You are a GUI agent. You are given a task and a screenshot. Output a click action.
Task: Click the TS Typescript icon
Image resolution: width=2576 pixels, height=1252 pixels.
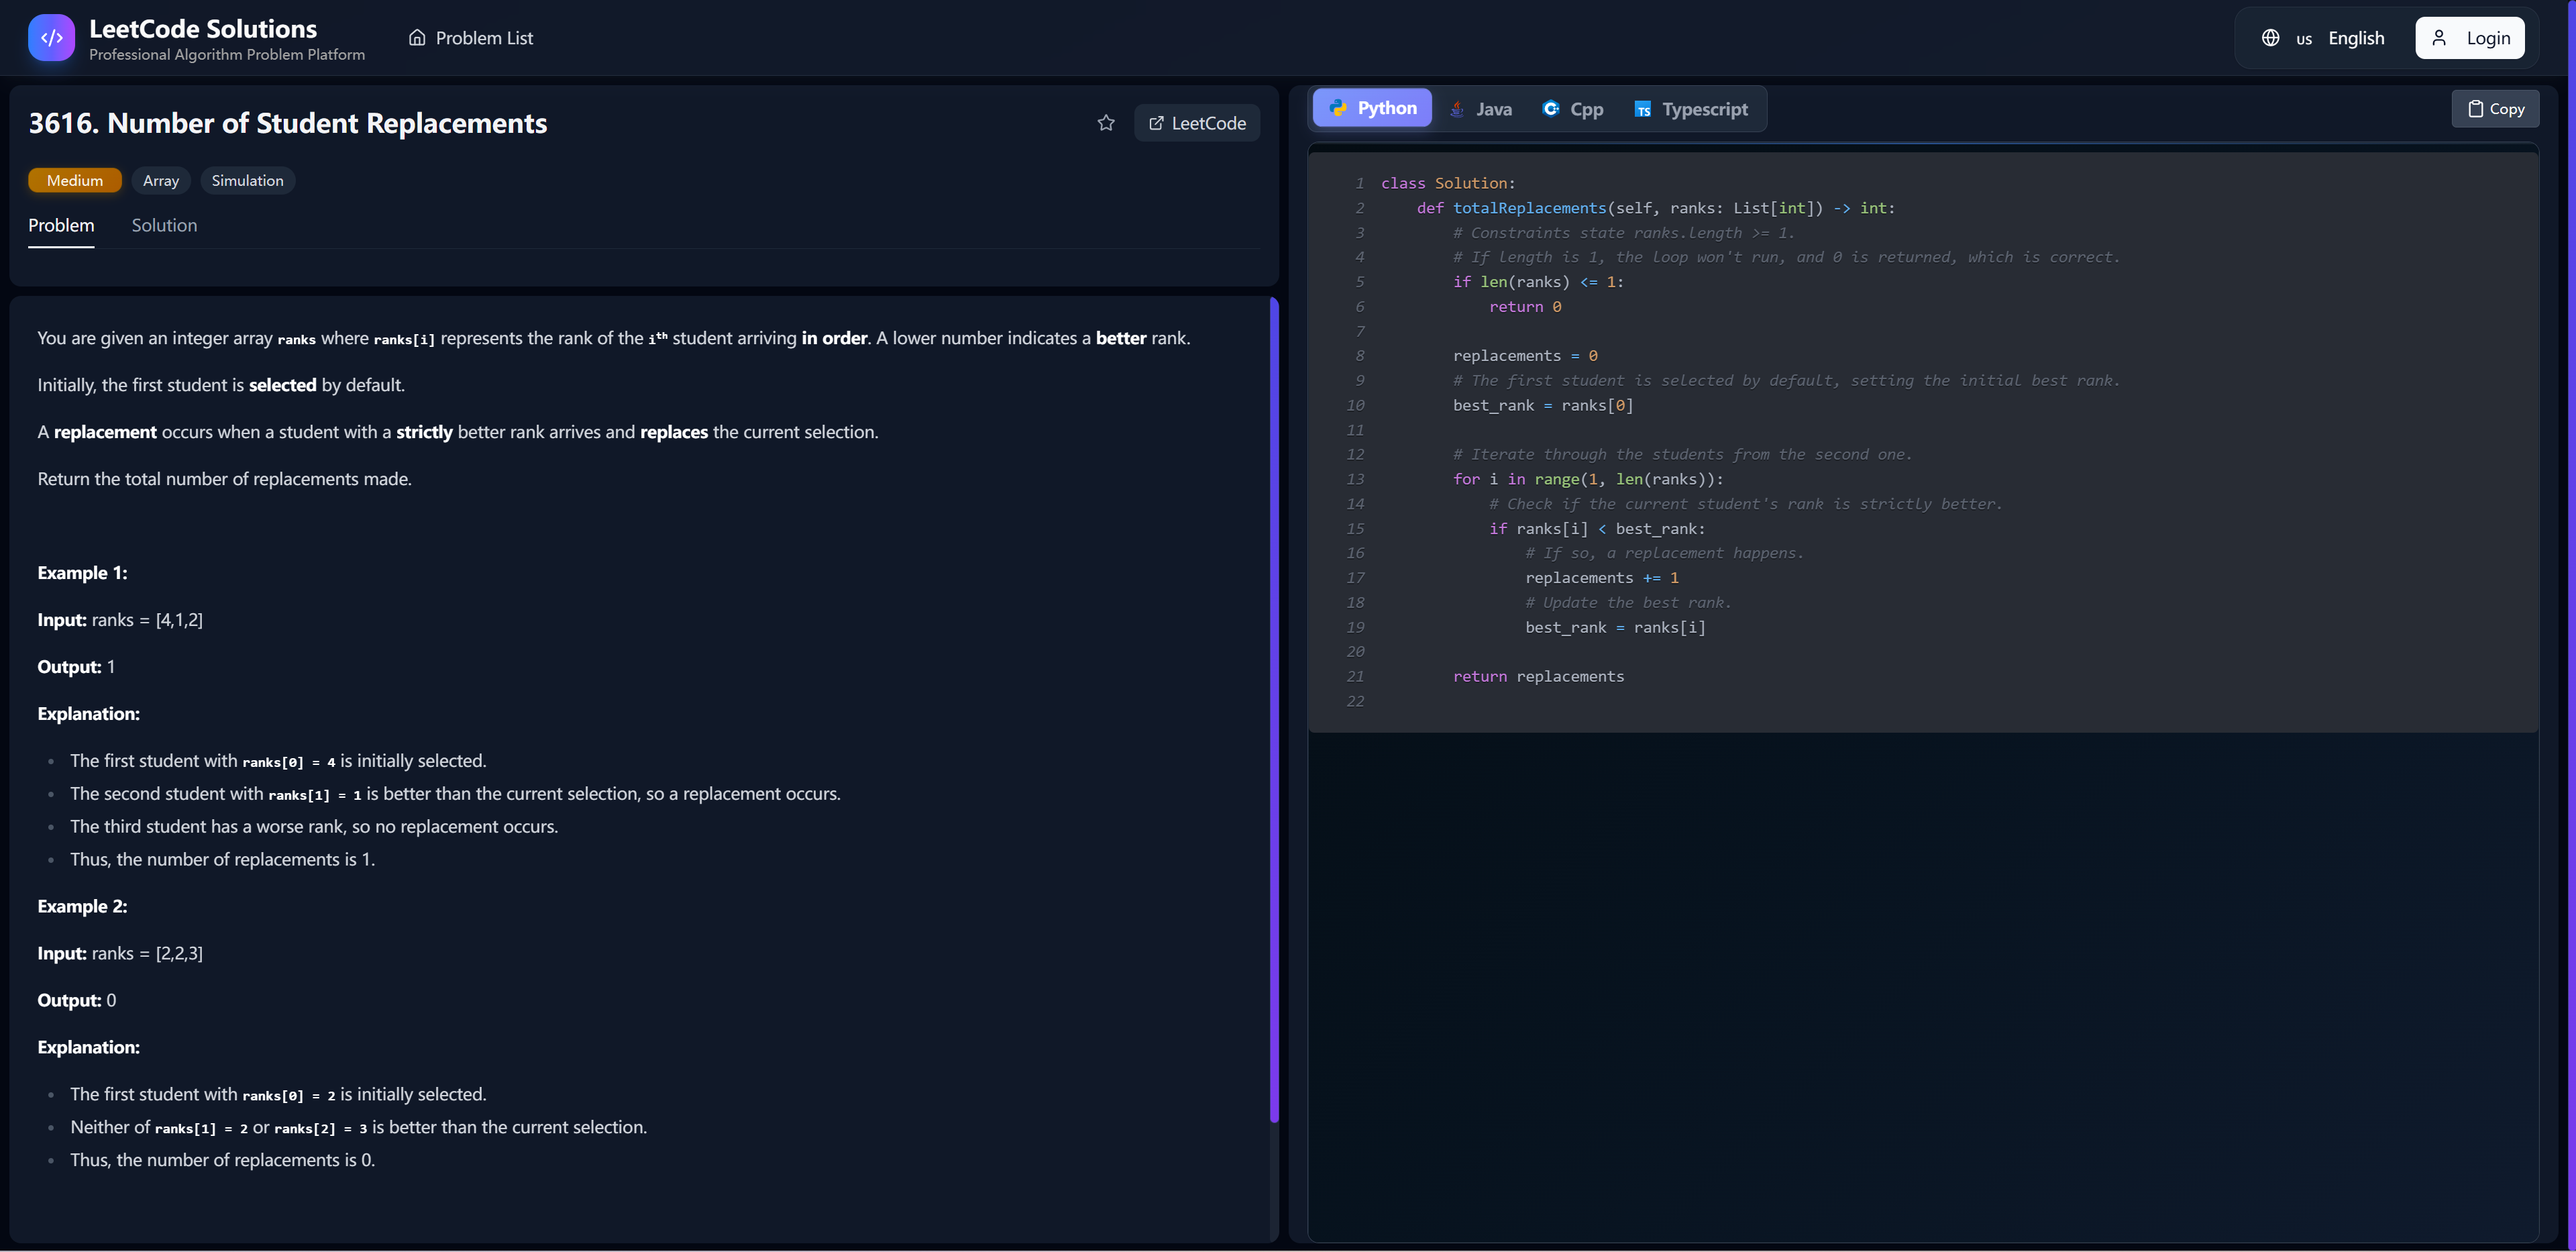click(1642, 109)
